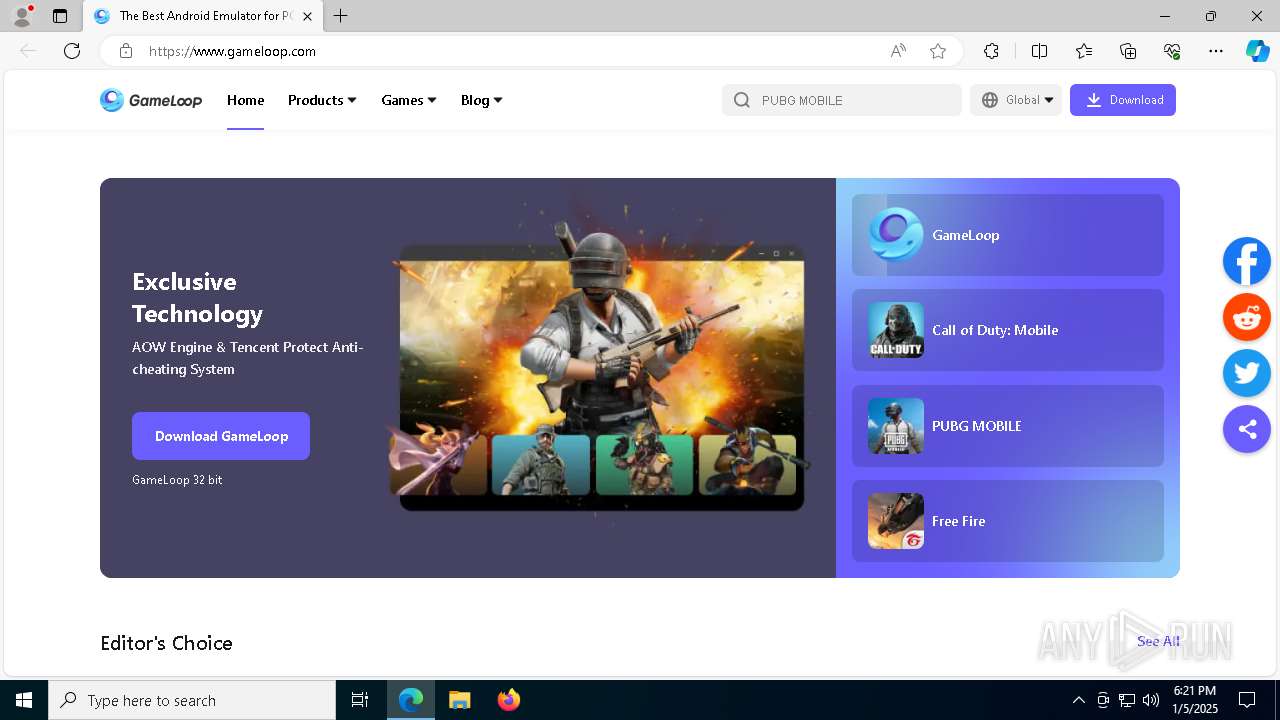Expand the Products menu
This screenshot has height=720, width=1280.
tap(322, 100)
